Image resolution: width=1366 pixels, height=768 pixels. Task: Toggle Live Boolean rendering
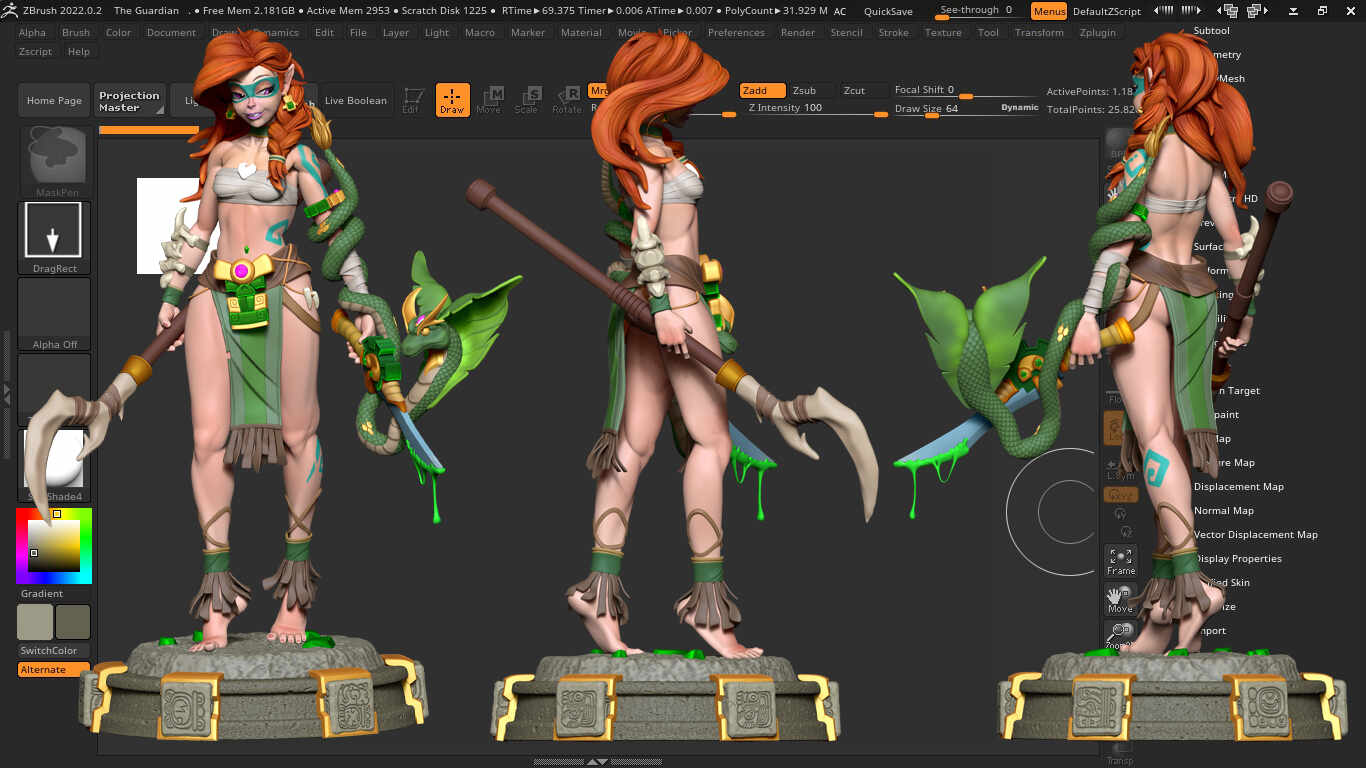pyautogui.click(x=355, y=100)
